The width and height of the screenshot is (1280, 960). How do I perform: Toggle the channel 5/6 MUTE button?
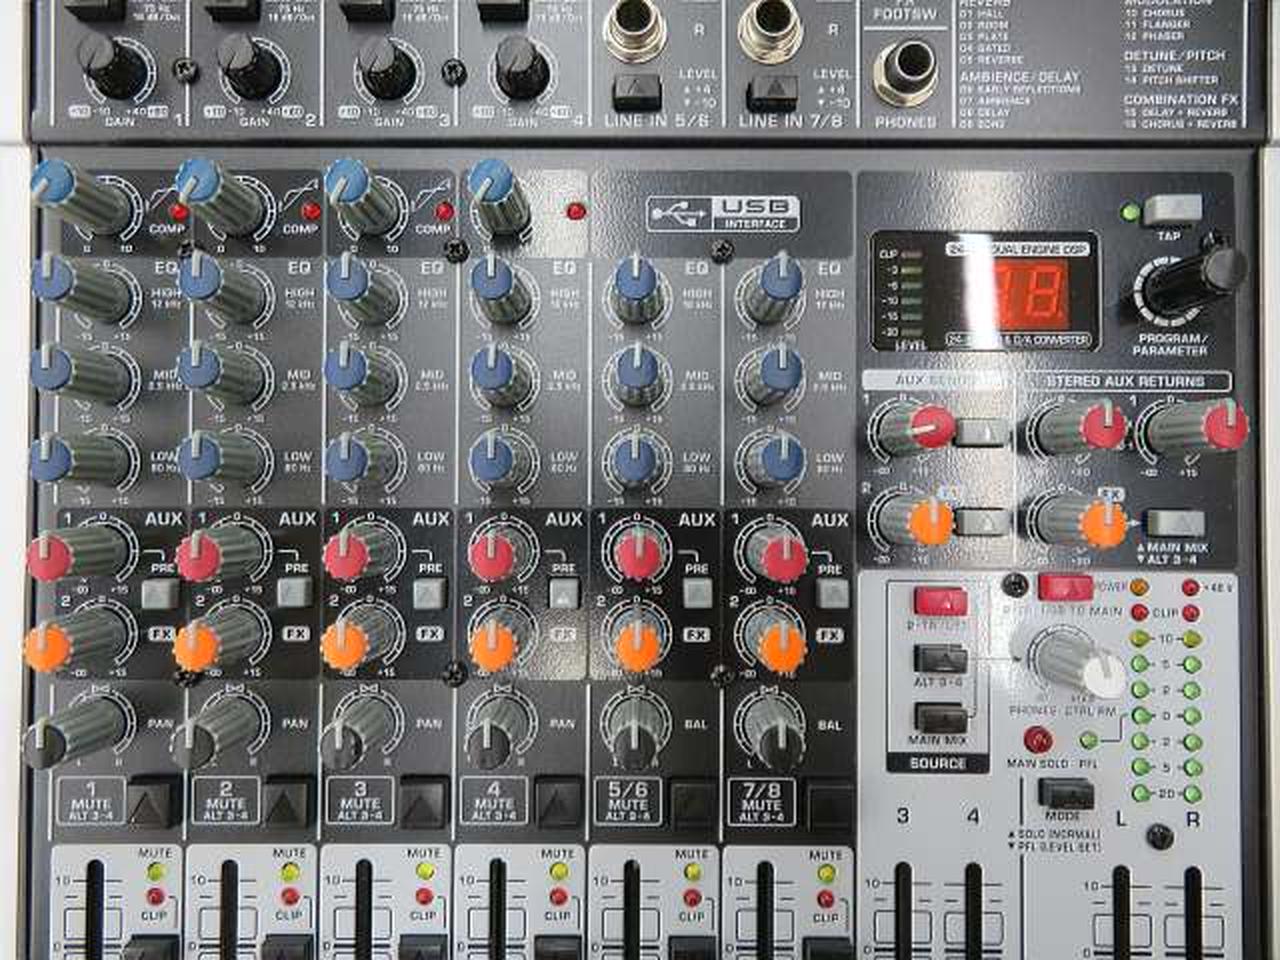[692, 800]
